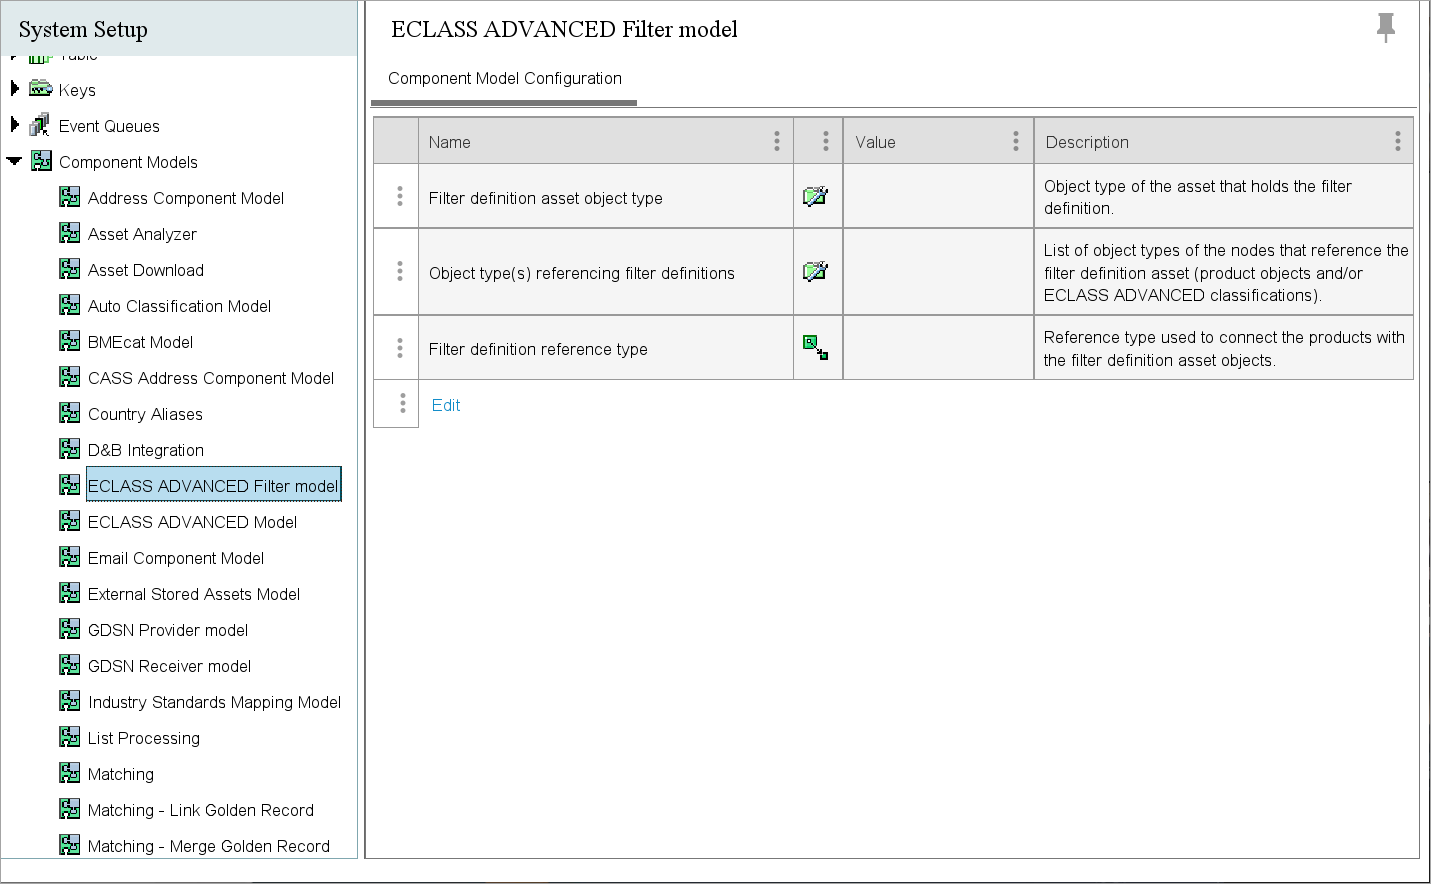Open the kebab menu on the Name column

[x=777, y=141]
